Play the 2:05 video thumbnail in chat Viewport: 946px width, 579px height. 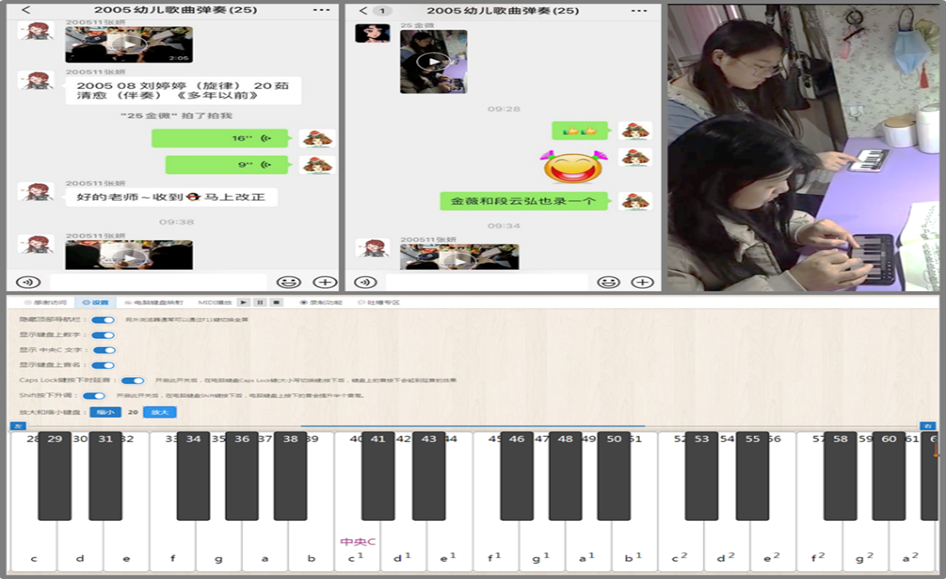129,44
